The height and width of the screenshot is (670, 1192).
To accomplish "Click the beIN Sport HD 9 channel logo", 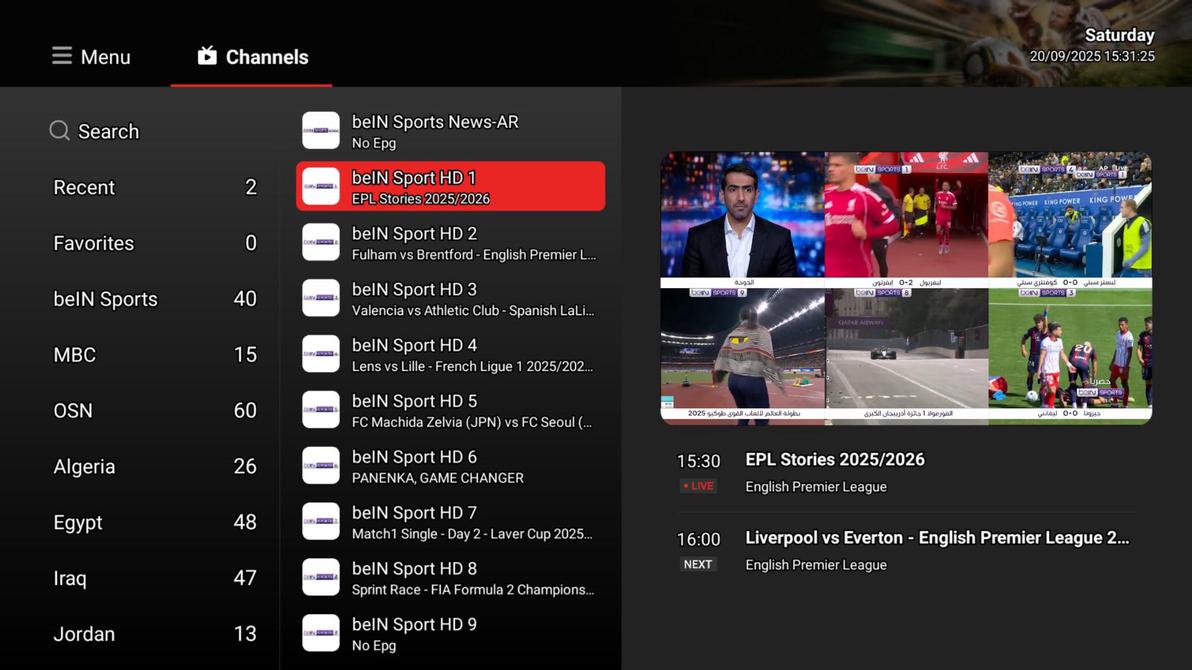I will [320, 633].
